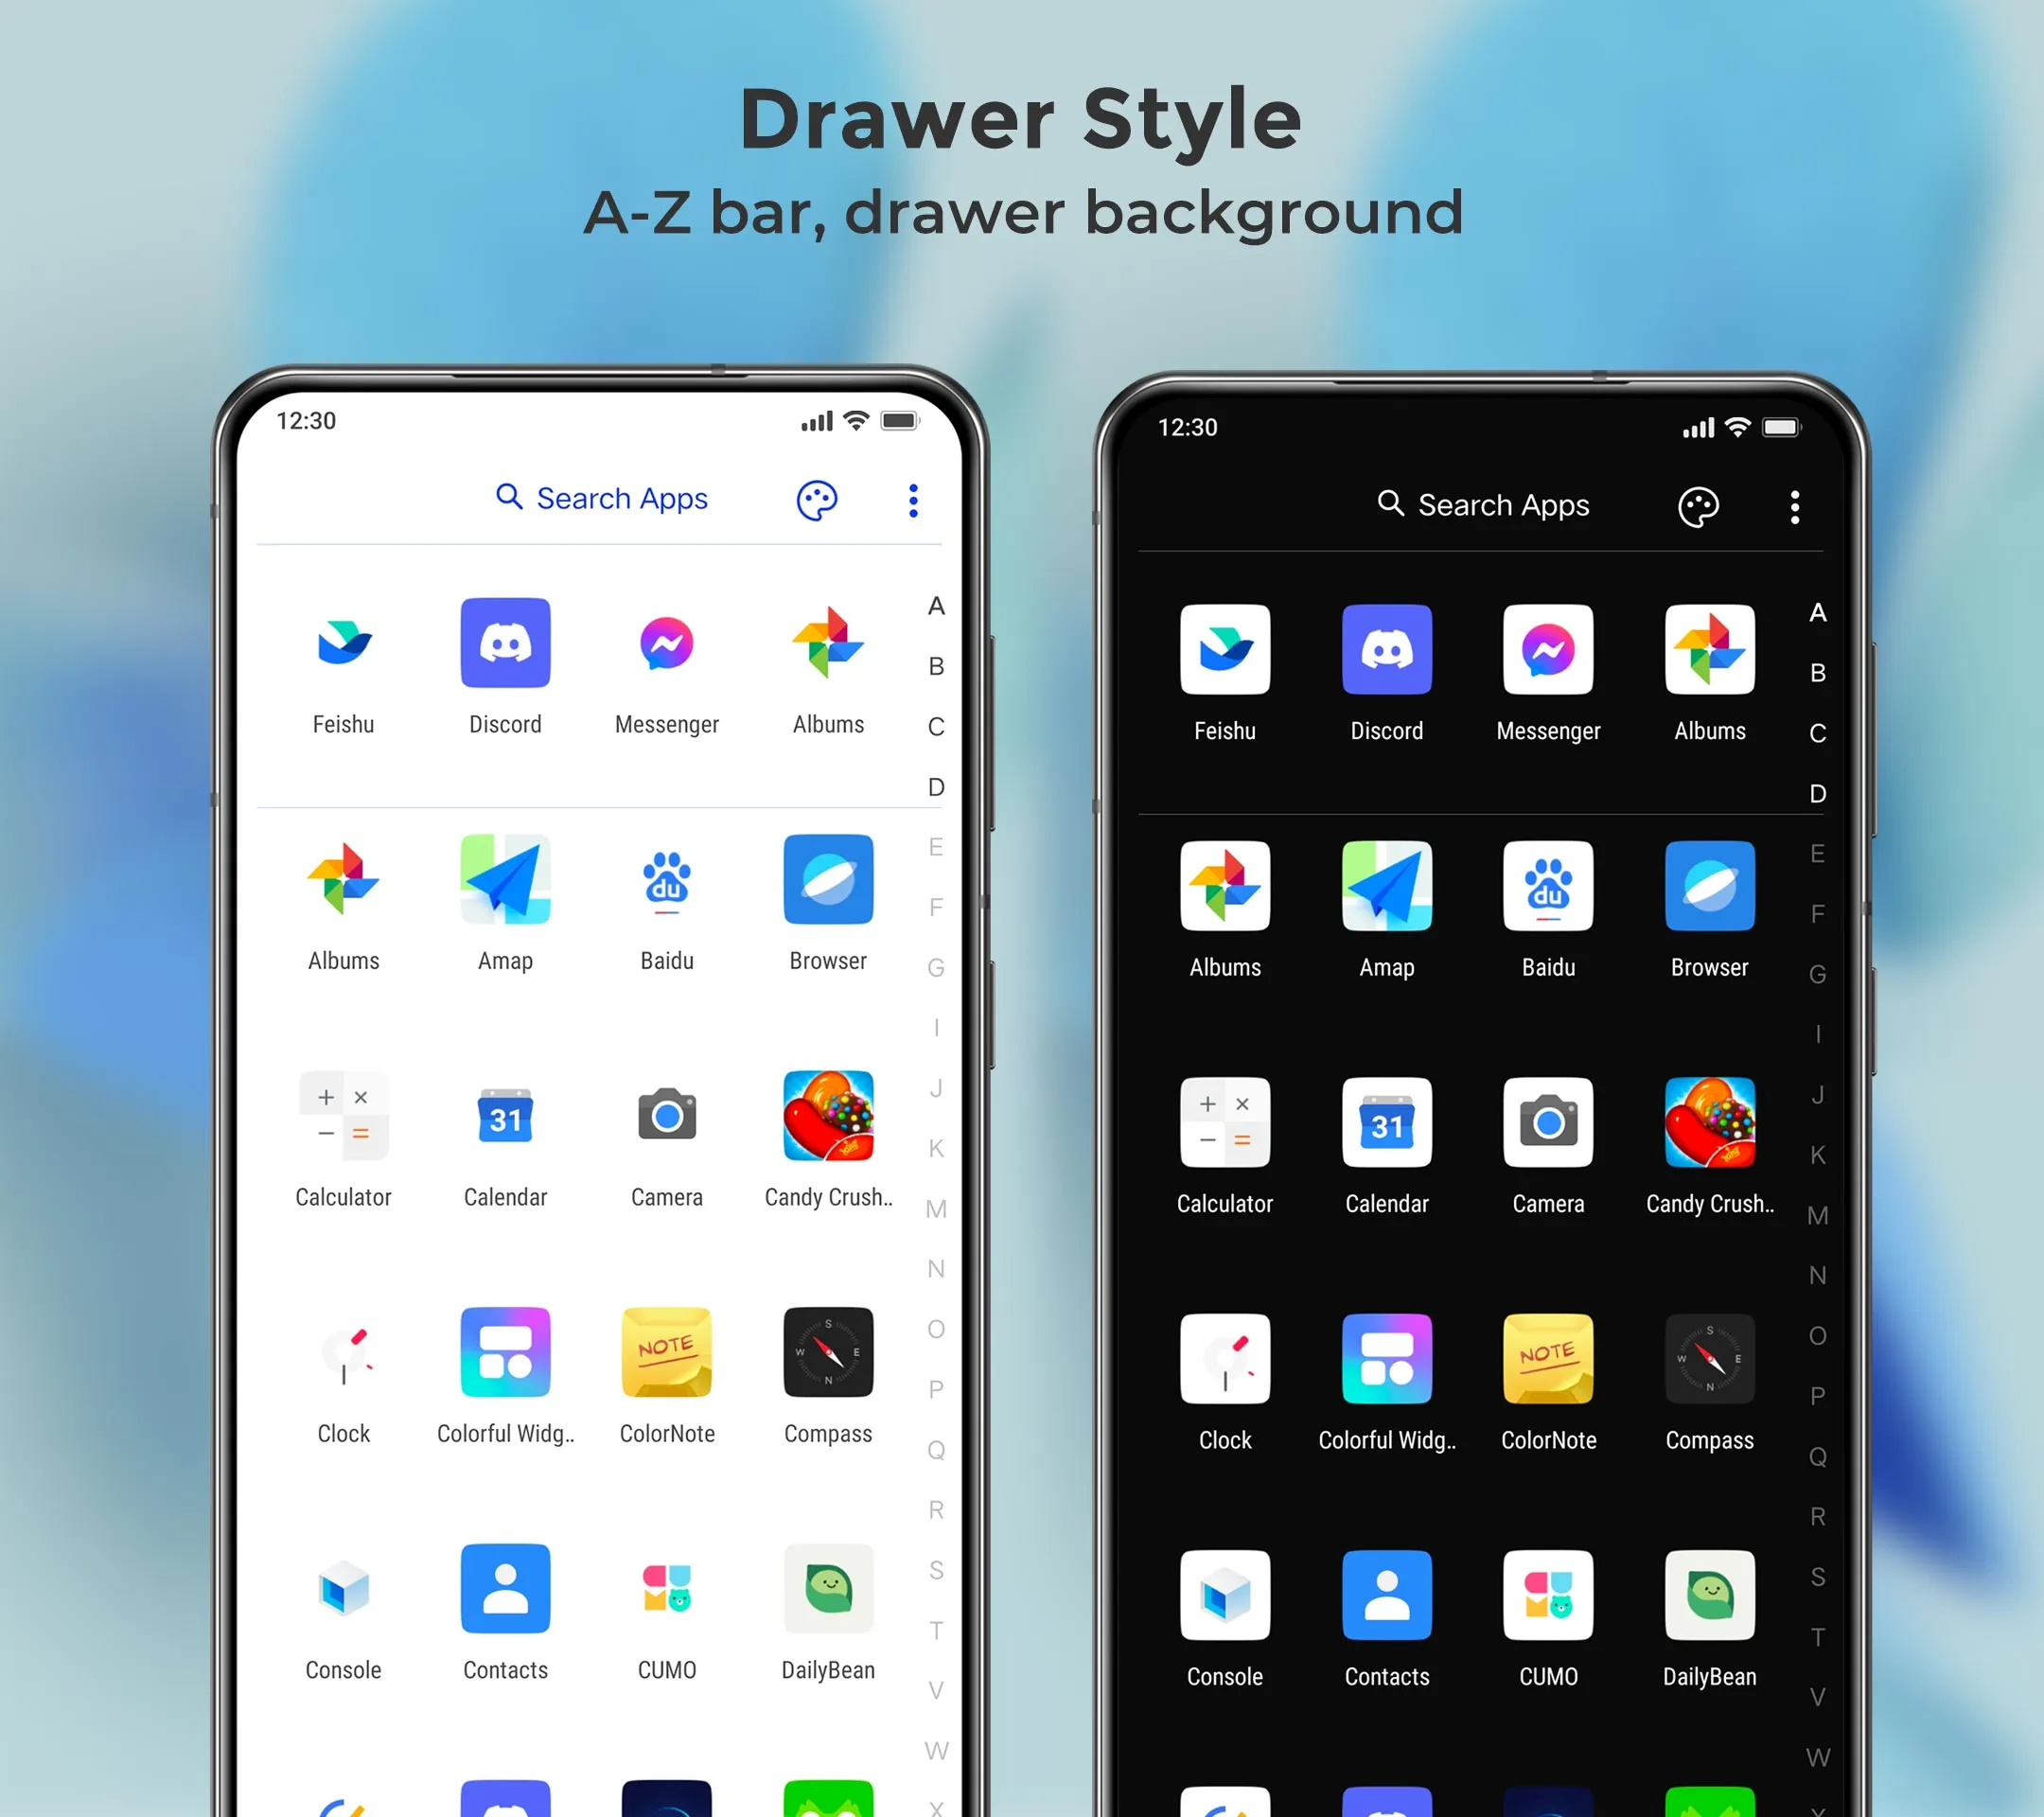Tap the palette icon on light theme
The image size is (2044, 1817).
click(x=819, y=500)
